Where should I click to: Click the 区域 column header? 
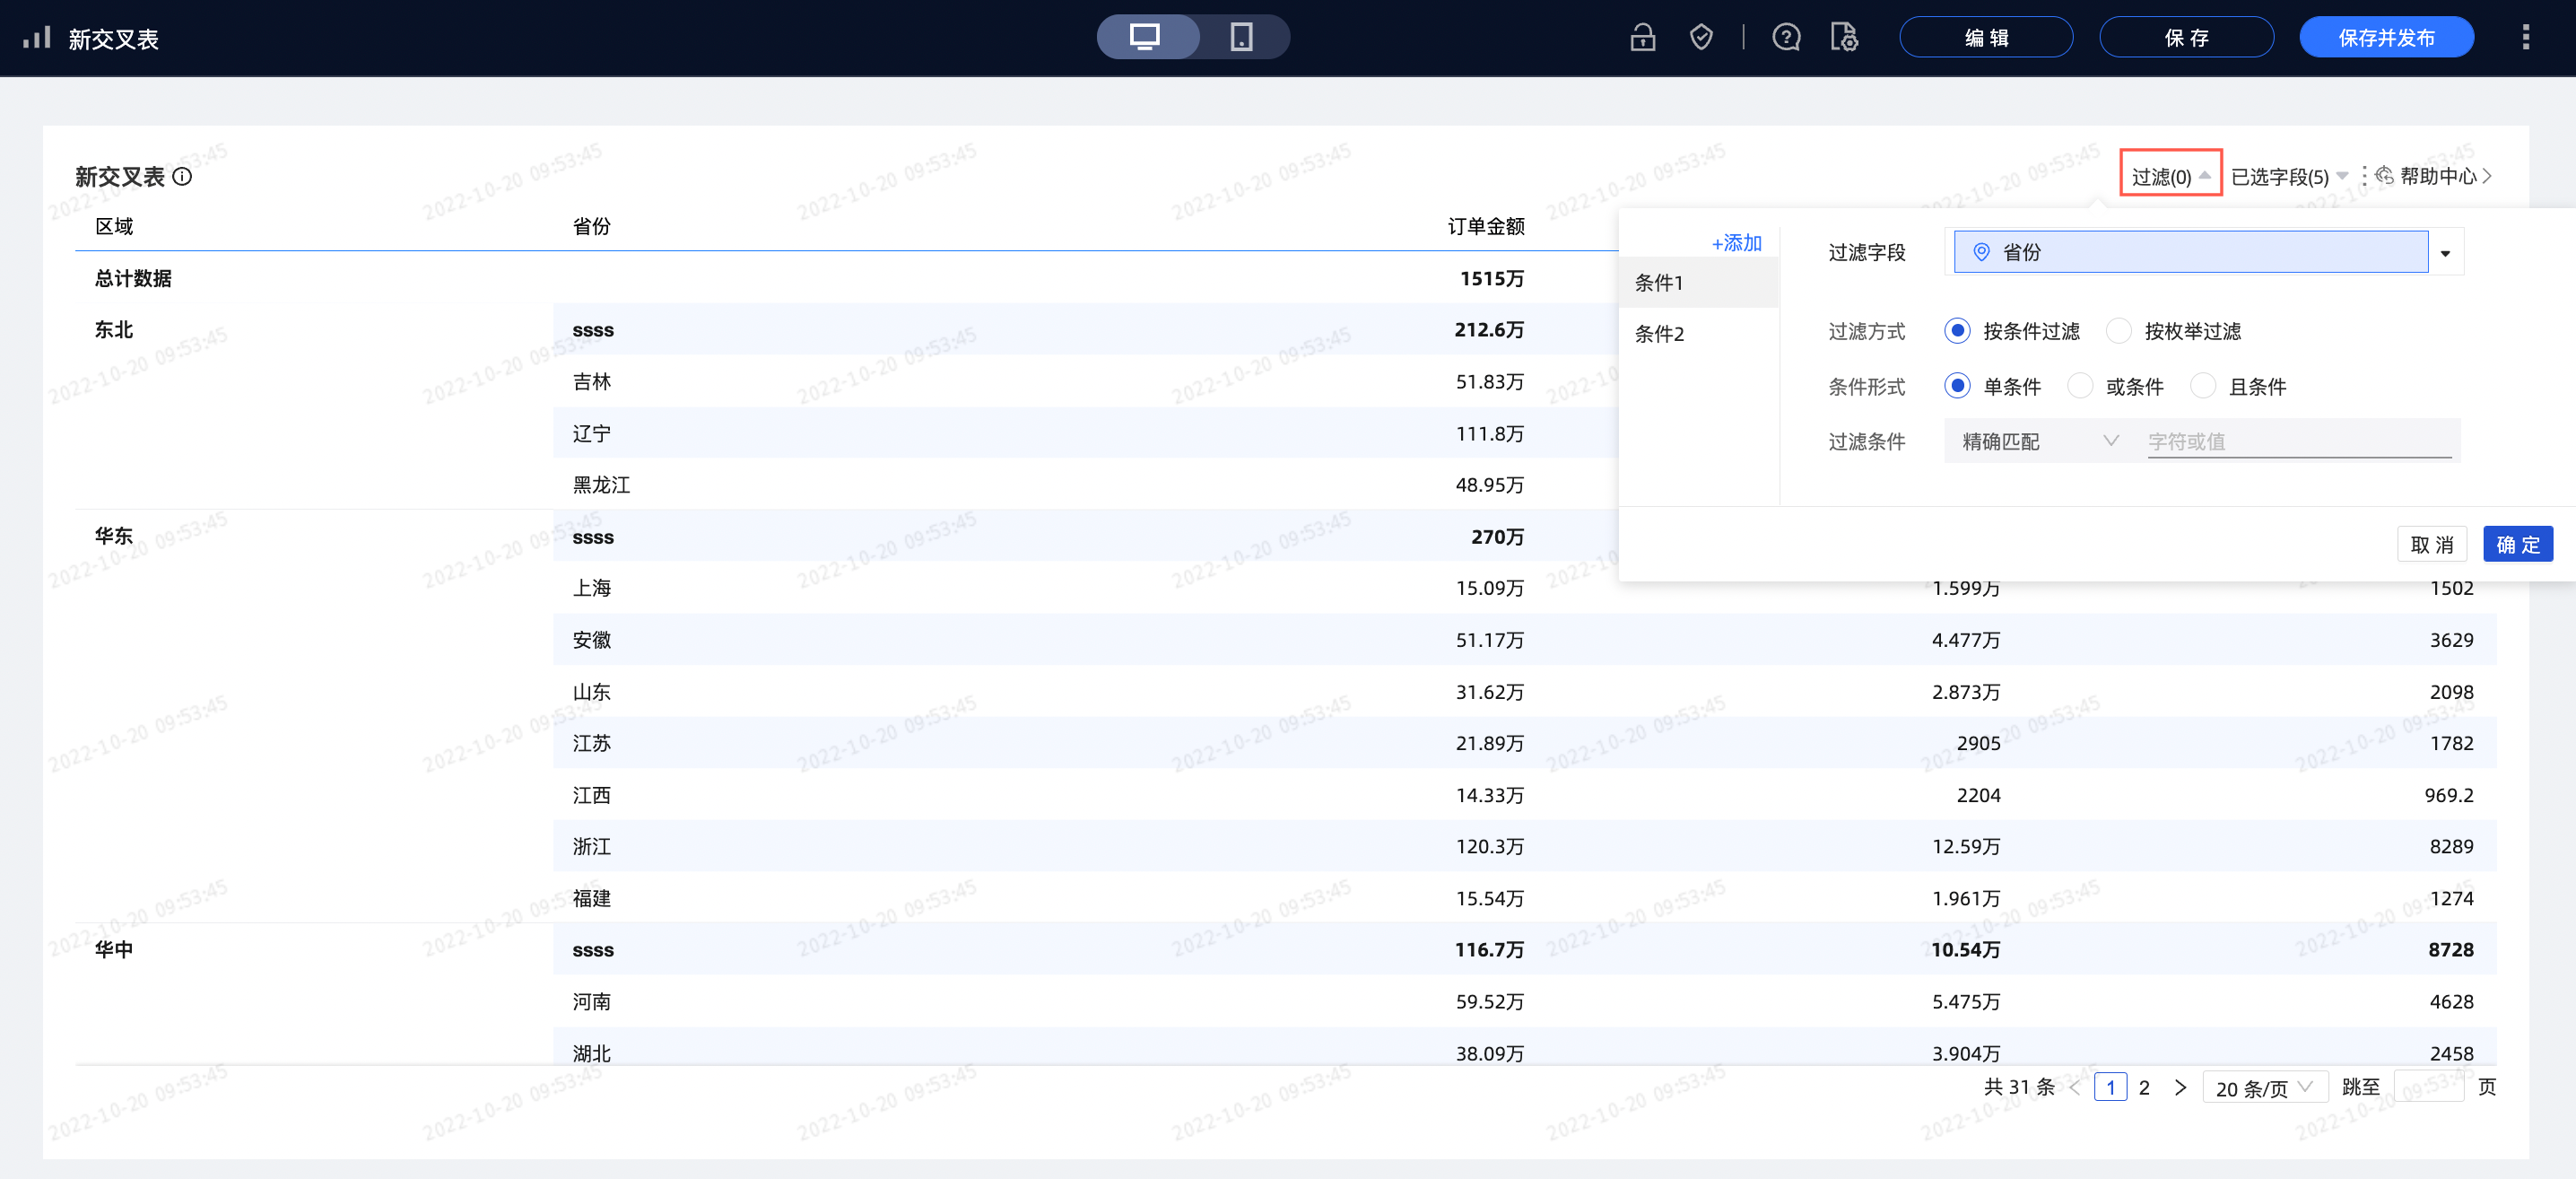point(114,226)
